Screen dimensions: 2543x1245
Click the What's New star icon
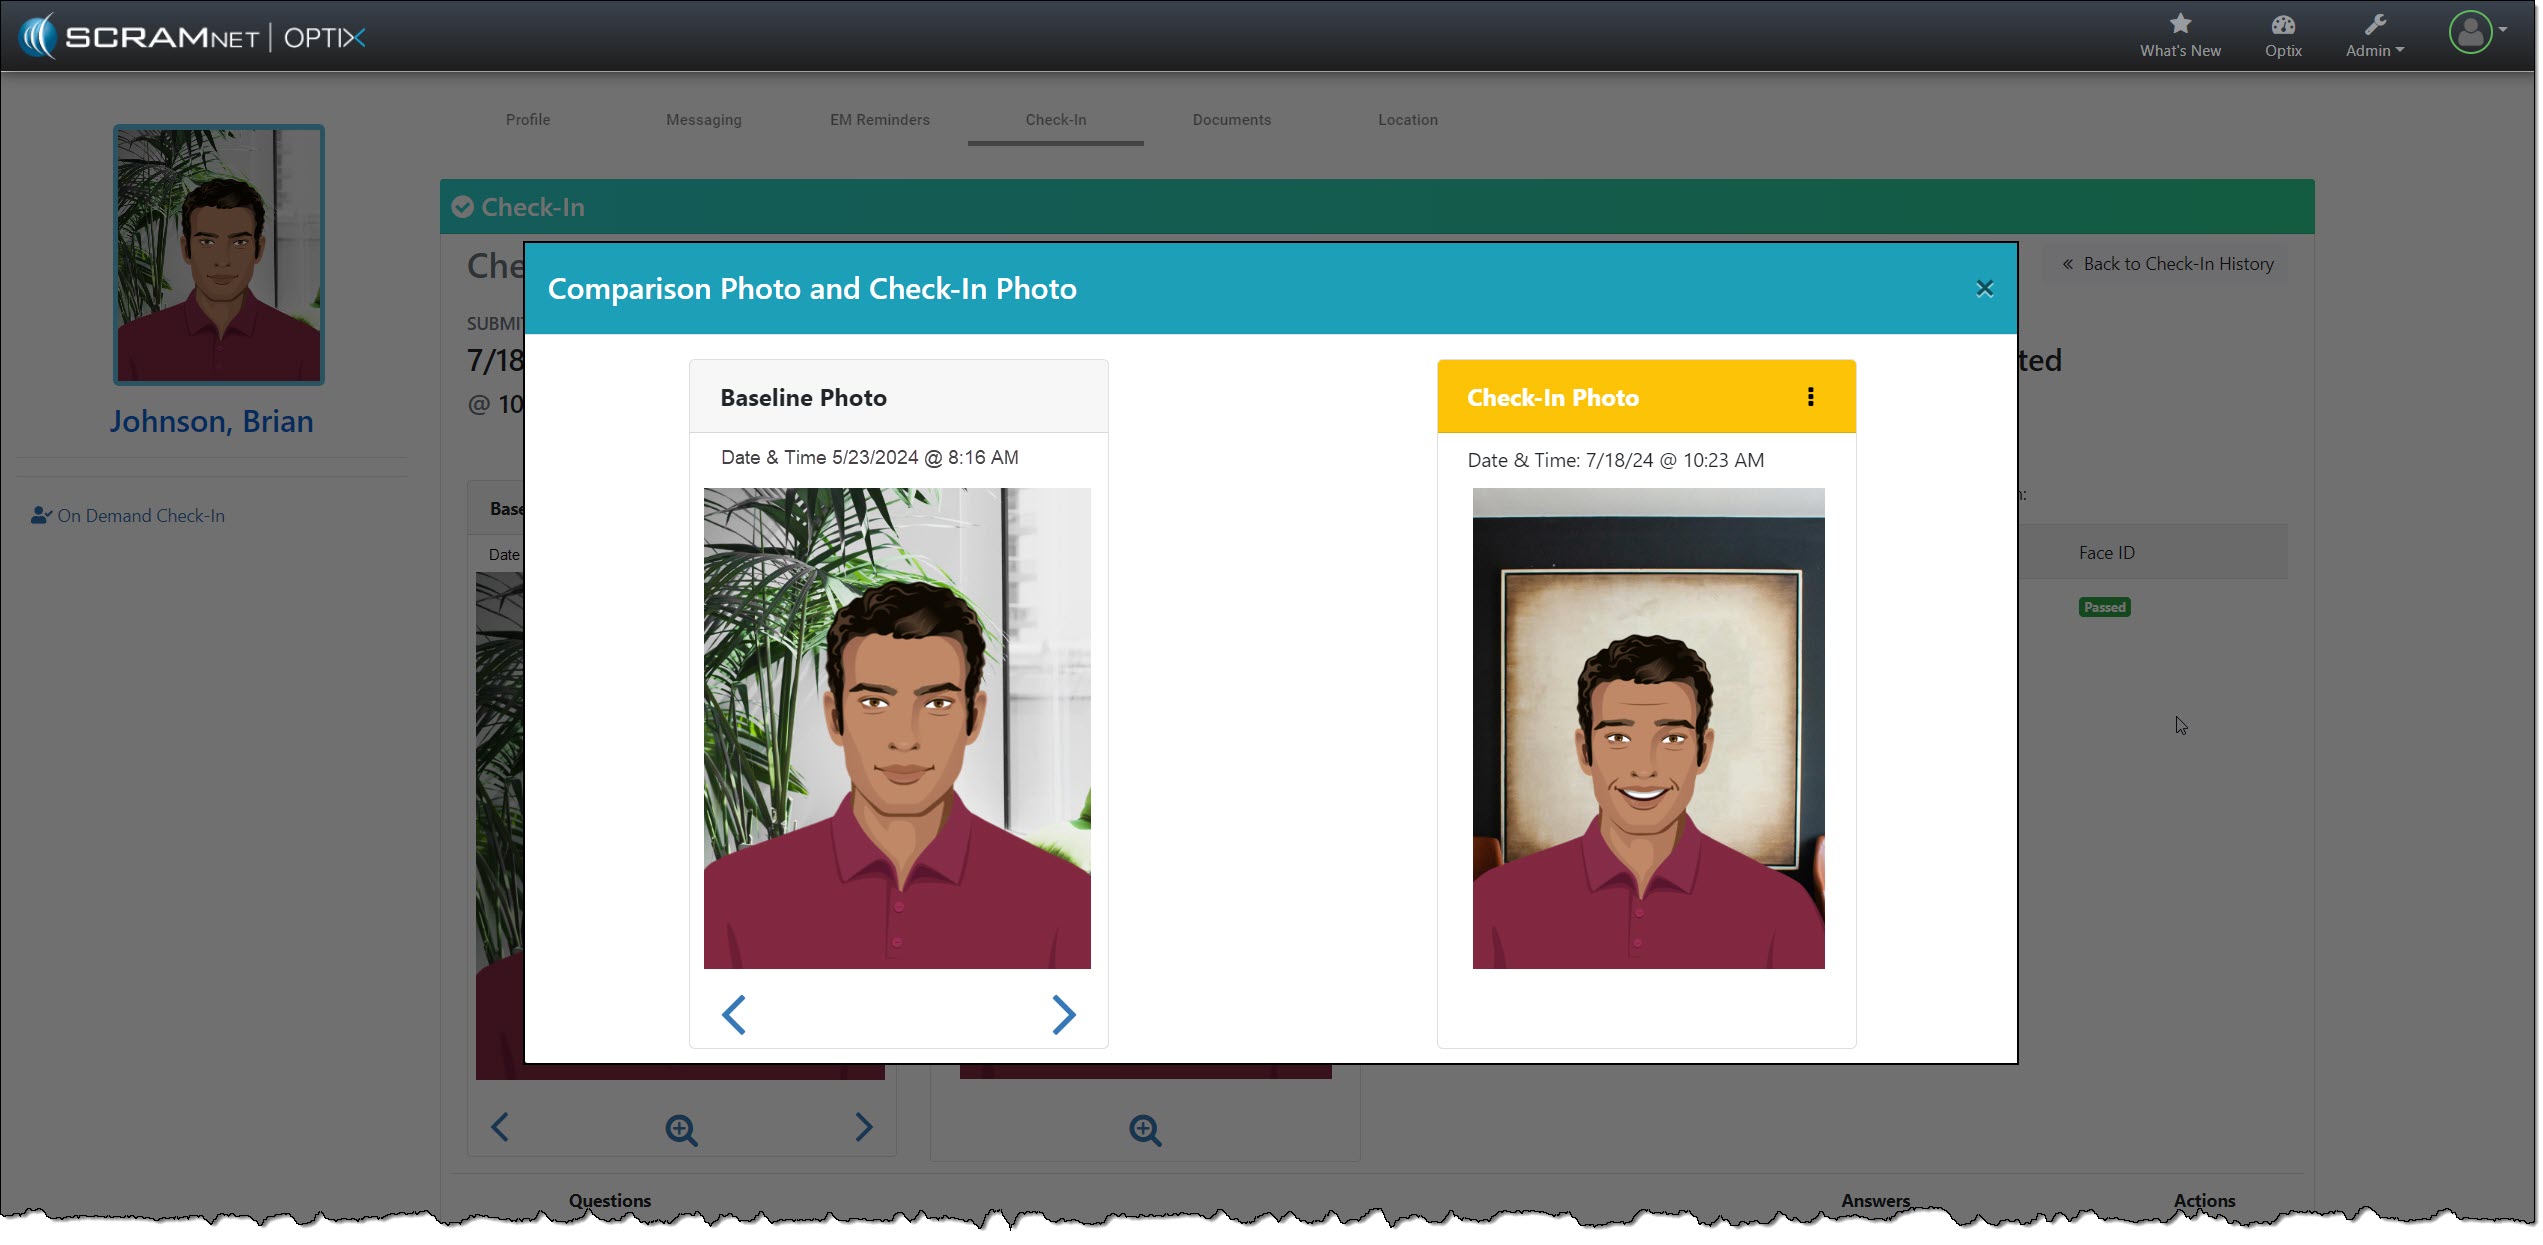point(2179,24)
